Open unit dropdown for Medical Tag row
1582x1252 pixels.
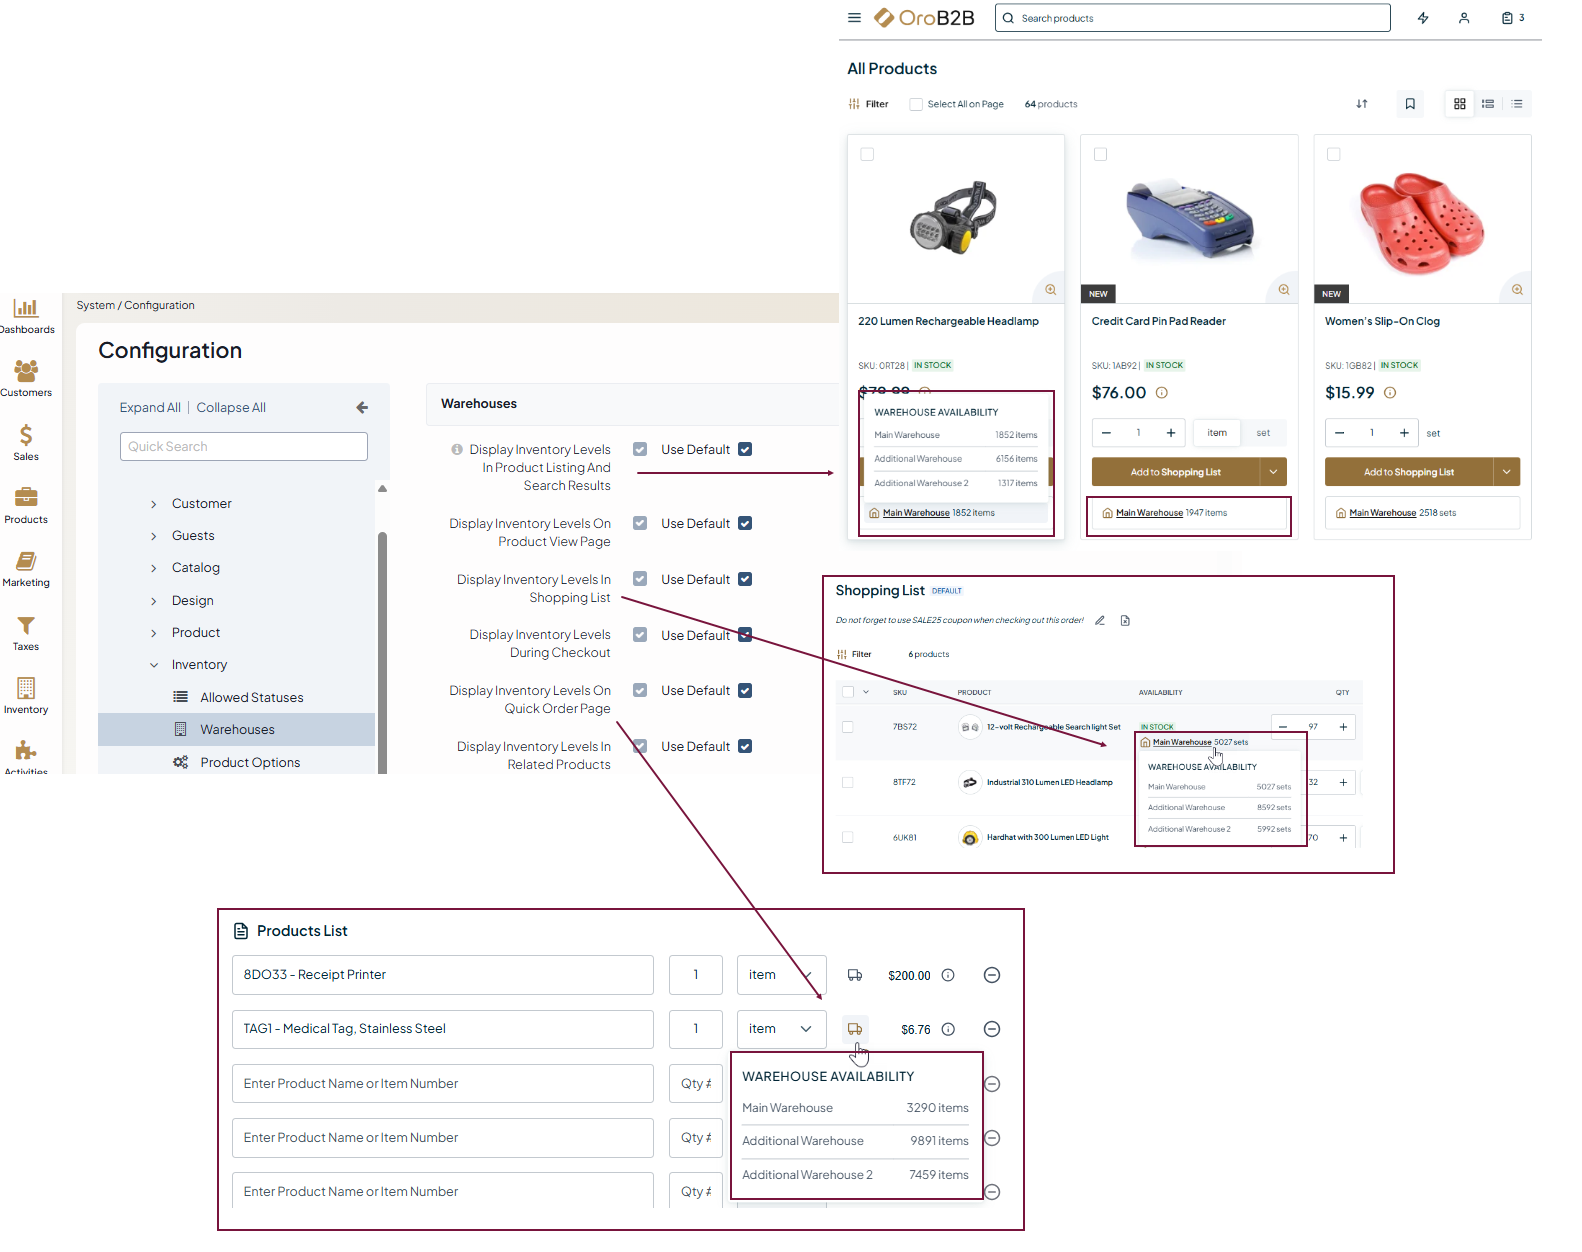tap(781, 1029)
